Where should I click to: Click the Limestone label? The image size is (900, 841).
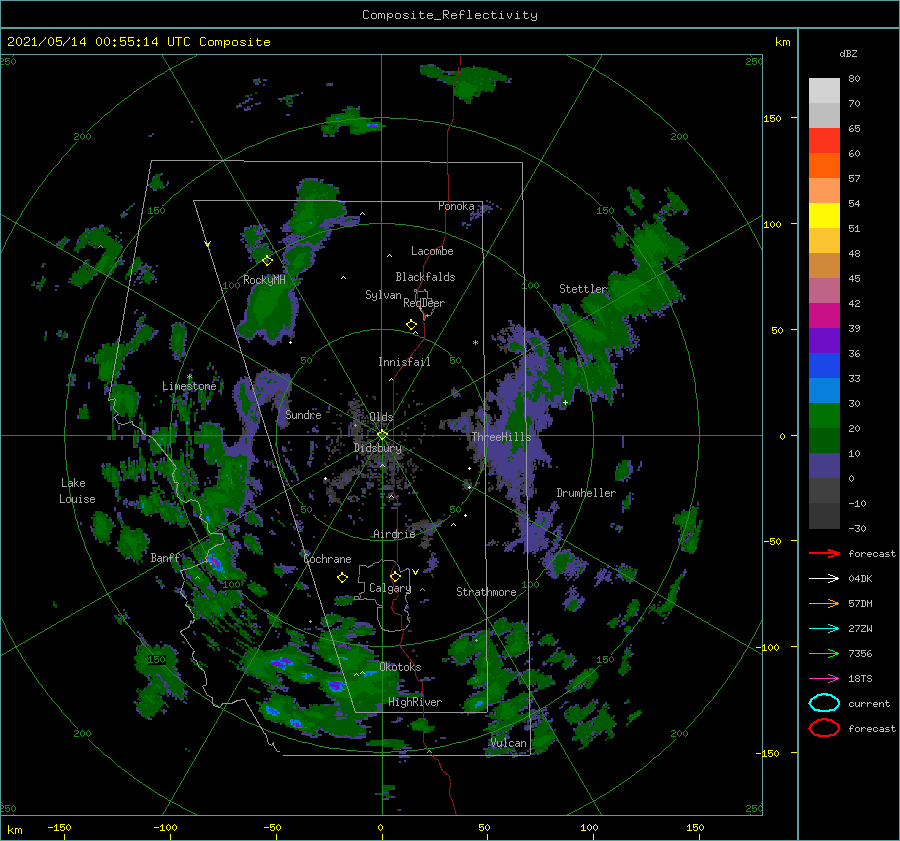(x=189, y=386)
